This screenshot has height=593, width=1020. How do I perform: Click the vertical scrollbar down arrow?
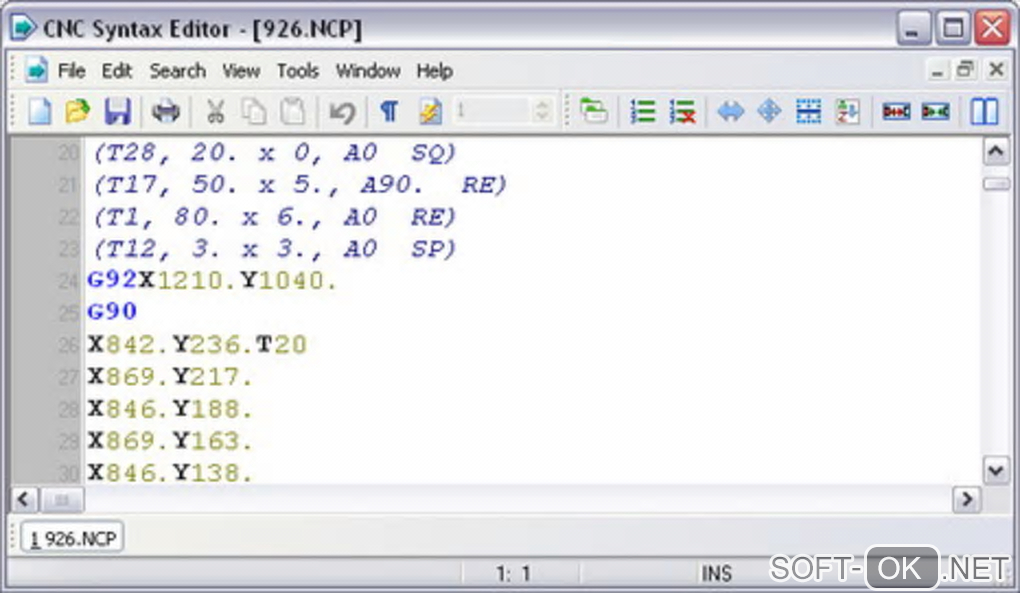[x=995, y=469]
